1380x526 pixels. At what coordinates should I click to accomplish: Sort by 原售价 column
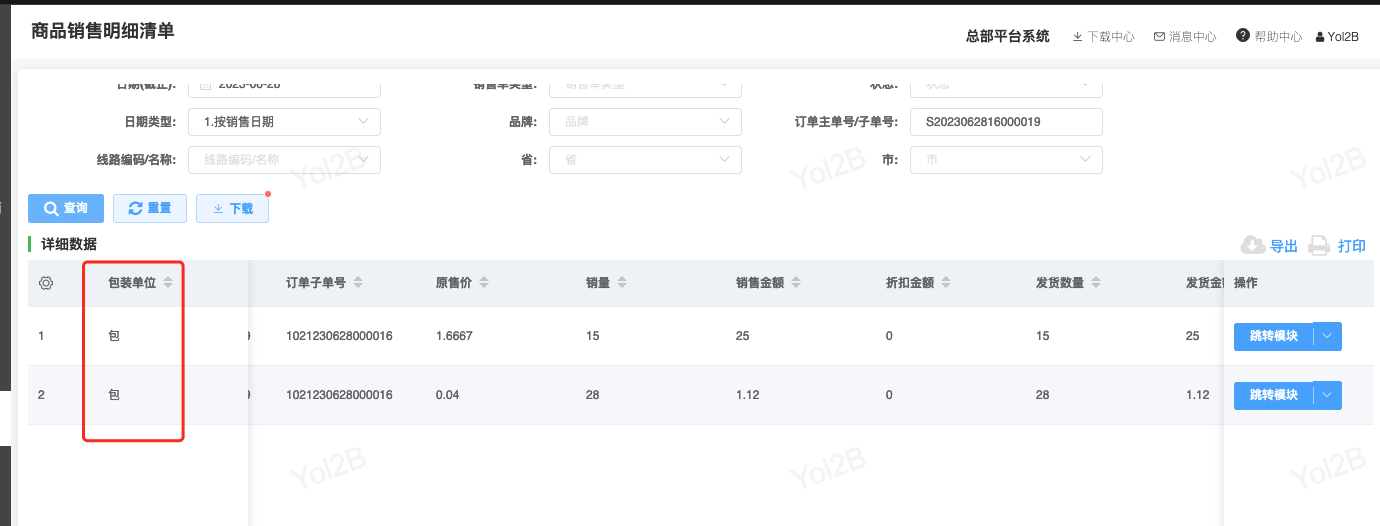[484, 283]
